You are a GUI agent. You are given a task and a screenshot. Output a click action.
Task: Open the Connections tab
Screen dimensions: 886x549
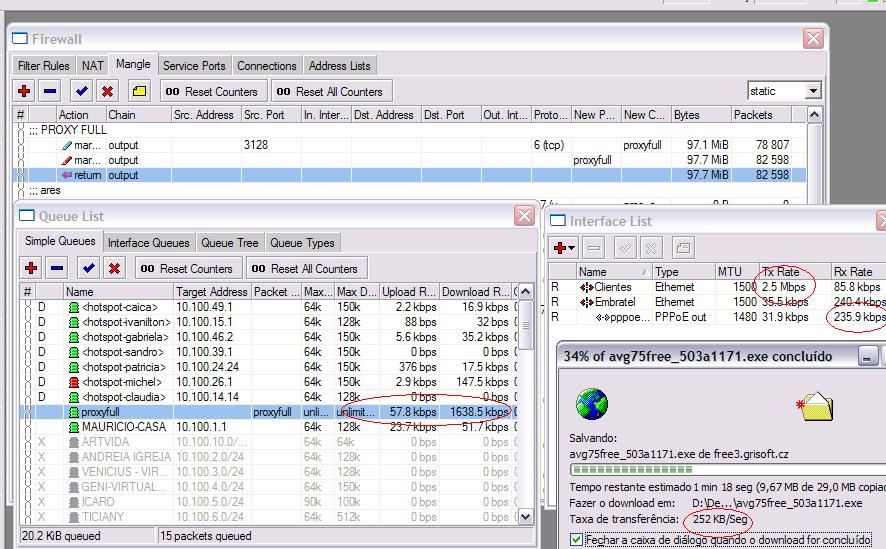267,66
